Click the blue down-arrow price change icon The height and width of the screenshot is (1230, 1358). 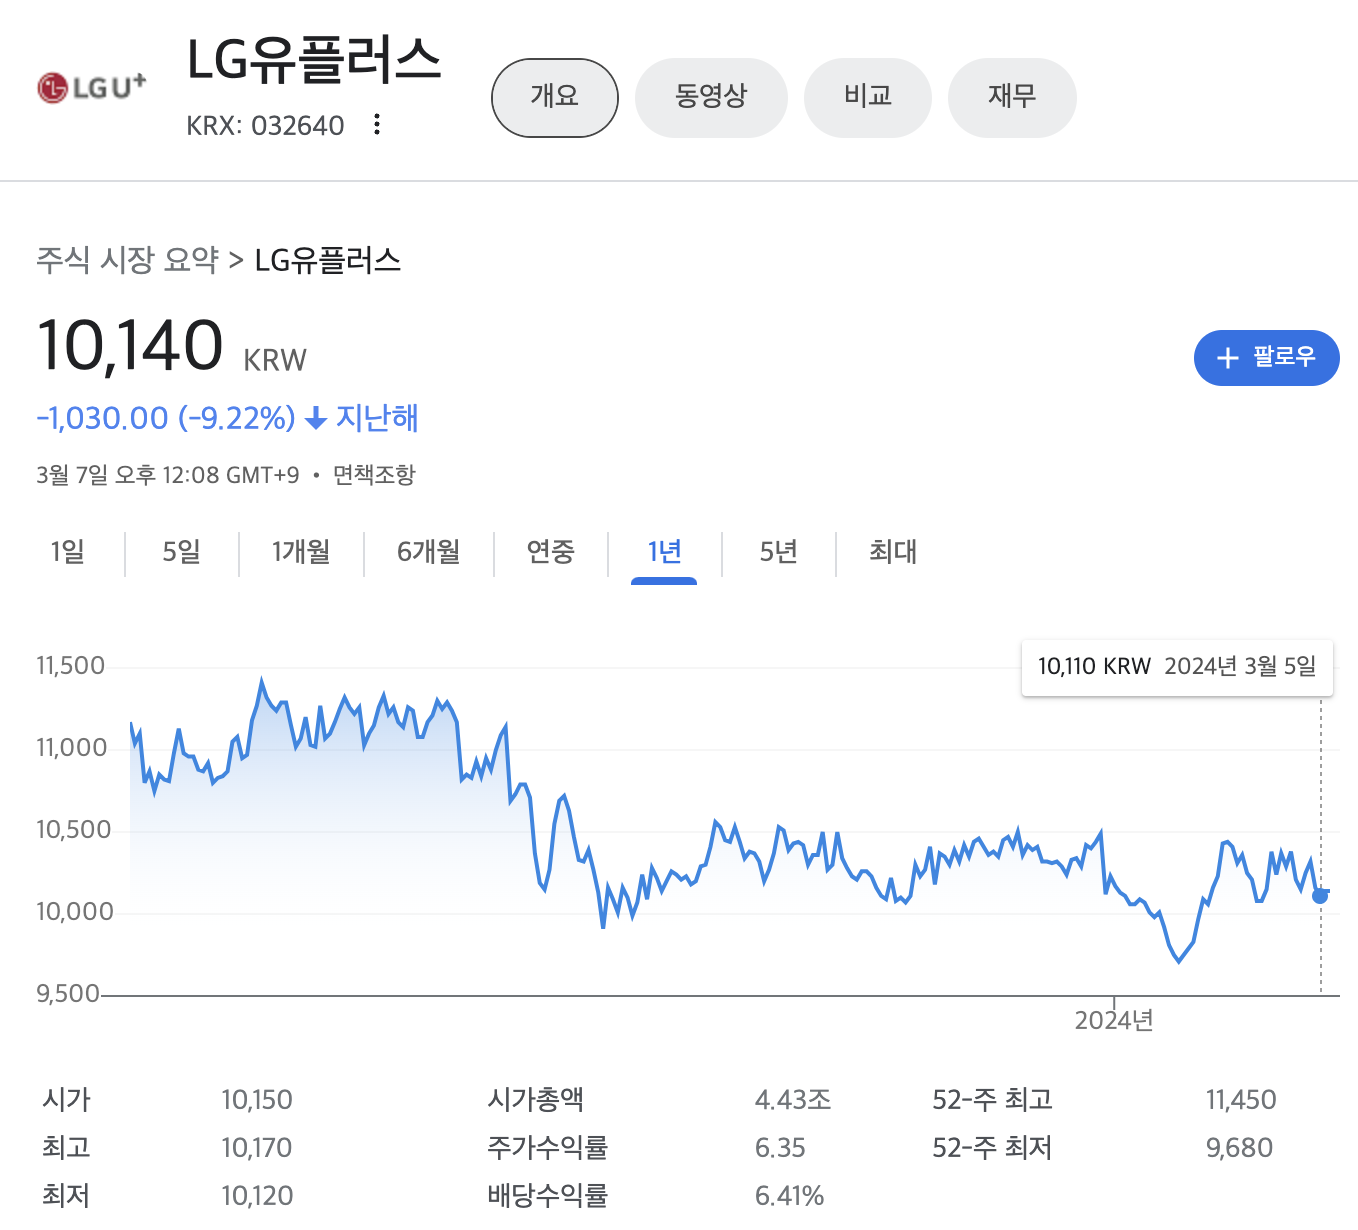316,418
